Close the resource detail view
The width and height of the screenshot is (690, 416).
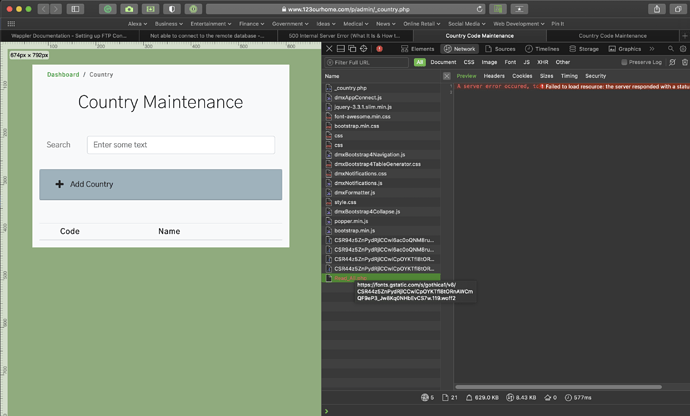(447, 76)
